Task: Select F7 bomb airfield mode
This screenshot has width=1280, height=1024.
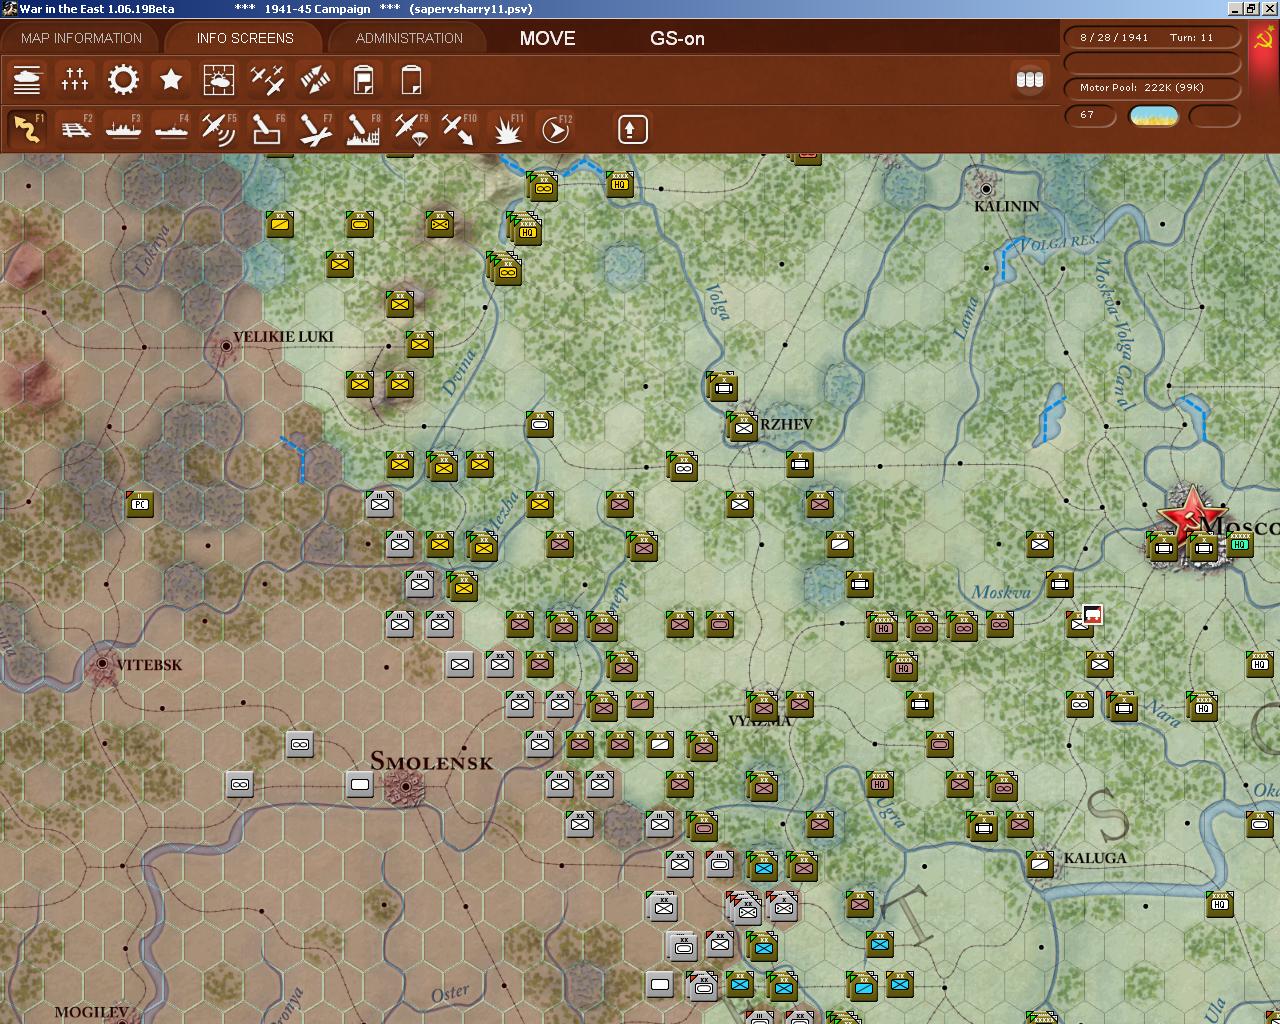Action: [x=315, y=129]
